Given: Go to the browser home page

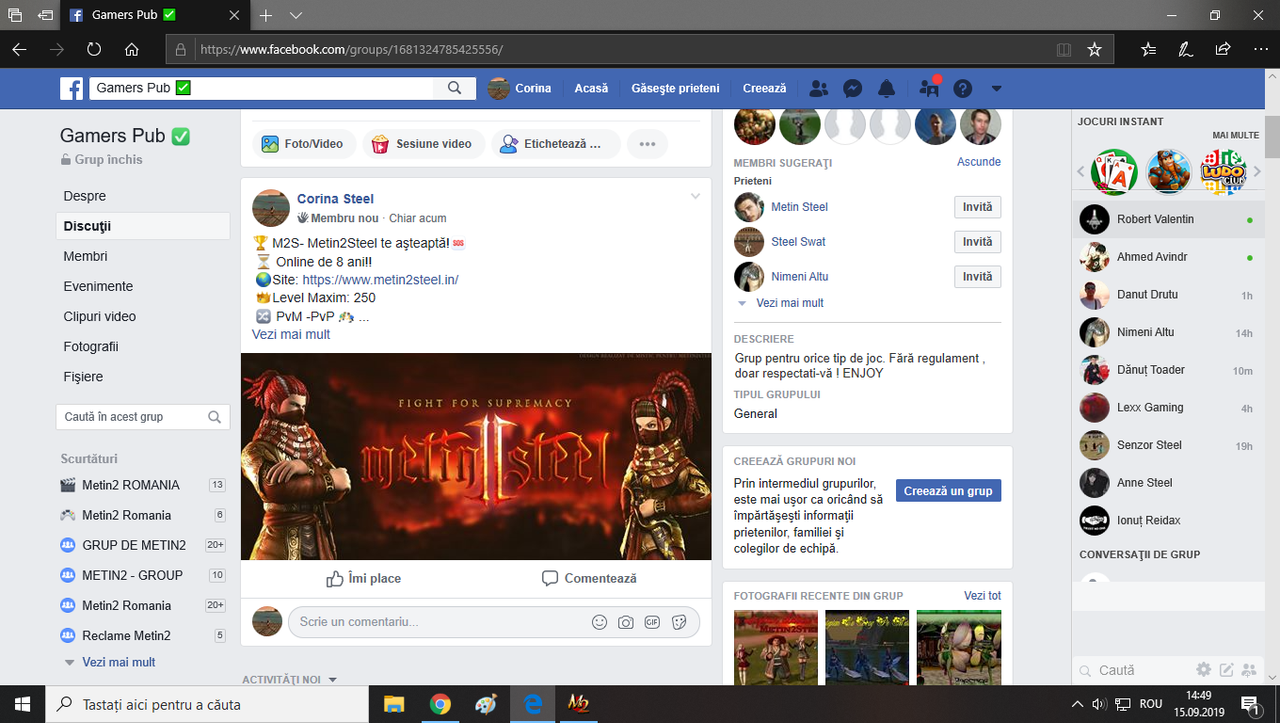Looking at the screenshot, I should (131, 49).
